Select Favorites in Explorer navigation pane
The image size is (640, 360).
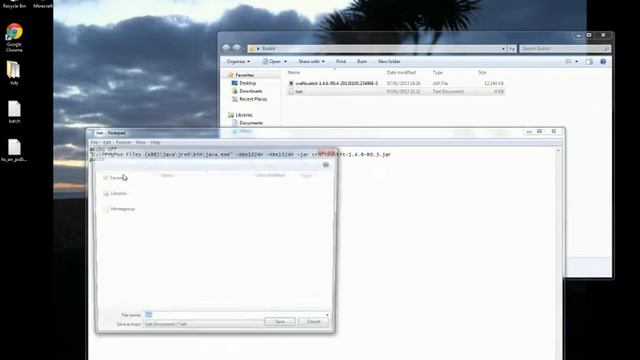244,75
